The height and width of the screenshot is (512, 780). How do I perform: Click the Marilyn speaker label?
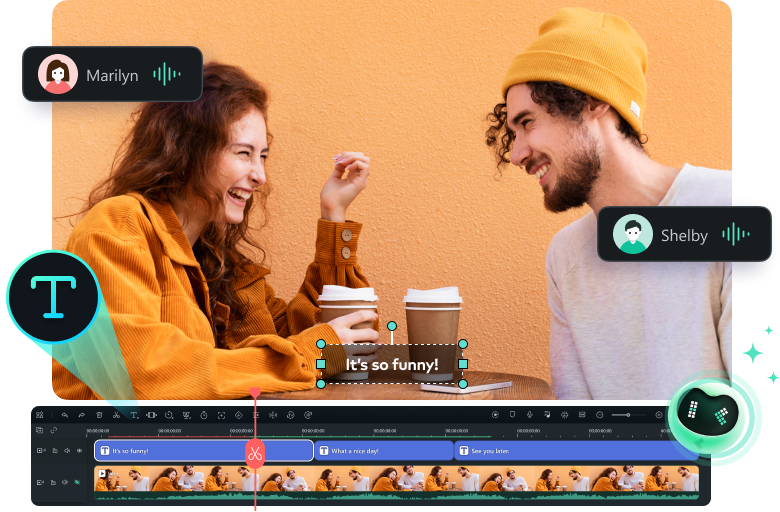112,74
